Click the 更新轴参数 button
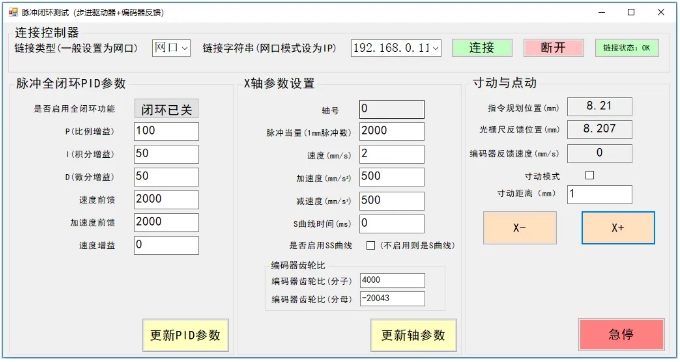 point(413,335)
